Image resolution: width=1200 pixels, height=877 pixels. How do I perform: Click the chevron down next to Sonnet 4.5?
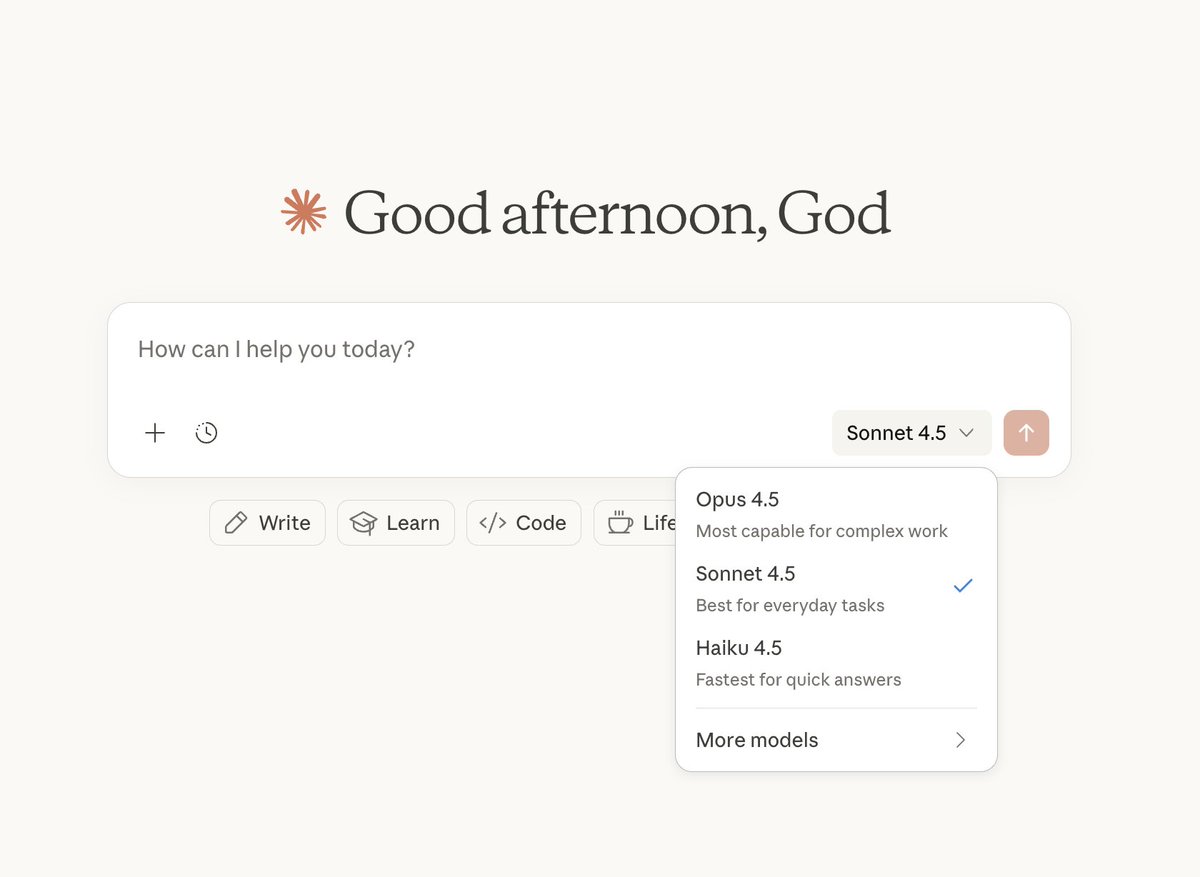[966, 433]
